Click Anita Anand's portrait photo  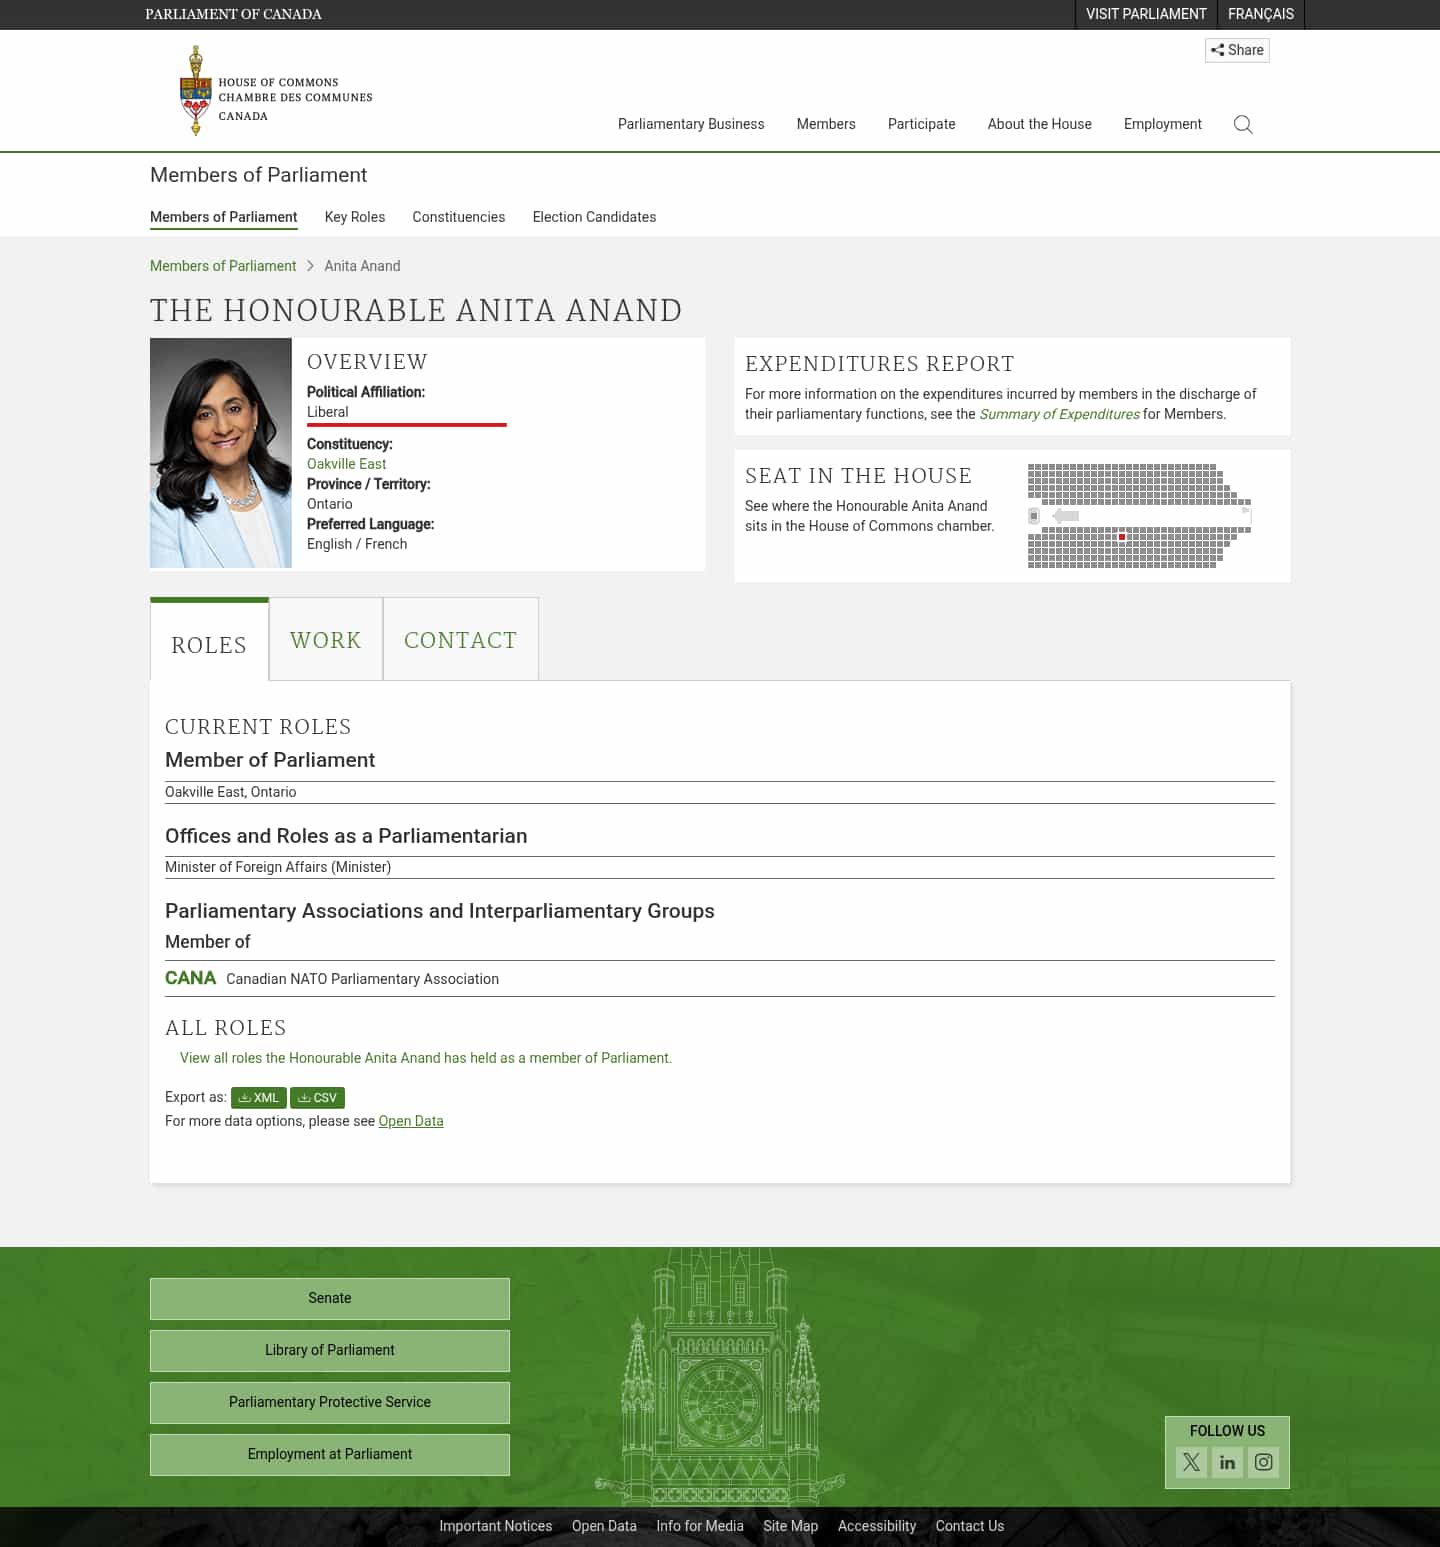click(x=220, y=452)
